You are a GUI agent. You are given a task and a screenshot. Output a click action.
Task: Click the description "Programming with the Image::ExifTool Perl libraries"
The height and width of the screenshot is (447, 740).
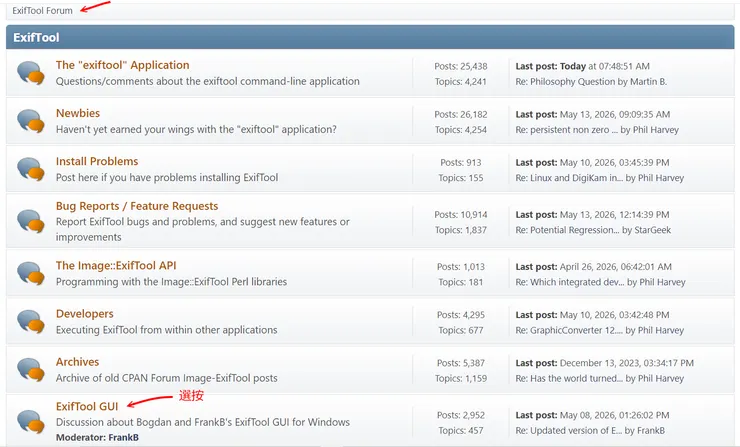(171, 282)
